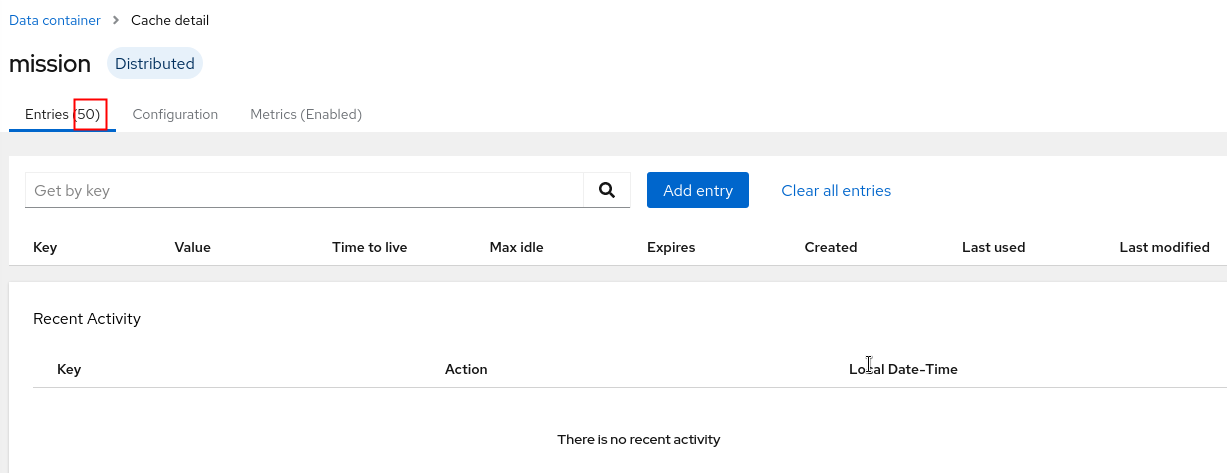Click the breadcrumb chevron separator
This screenshot has width=1227, height=473.
116,20
